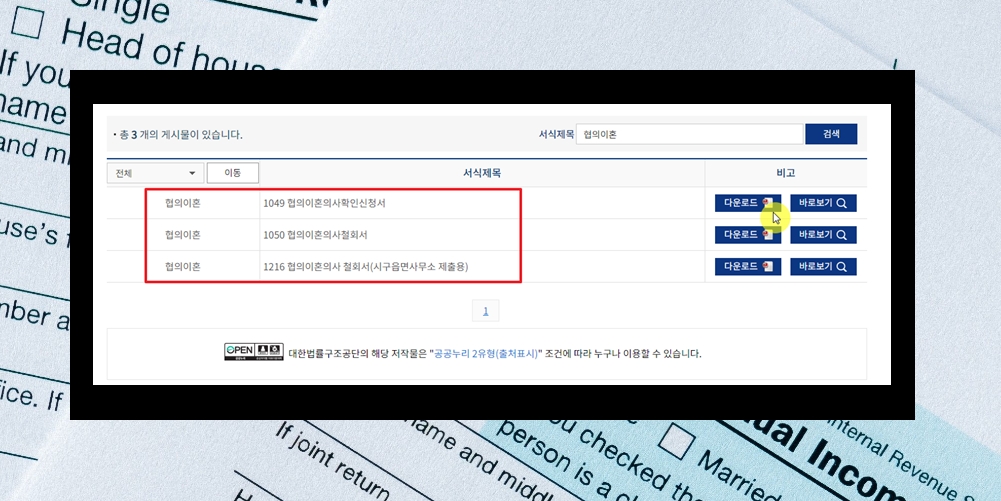Preview 1216 철회서(시구읍면사무소 제출용) with 바로보기
The image size is (1001, 501).
(823, 267)
